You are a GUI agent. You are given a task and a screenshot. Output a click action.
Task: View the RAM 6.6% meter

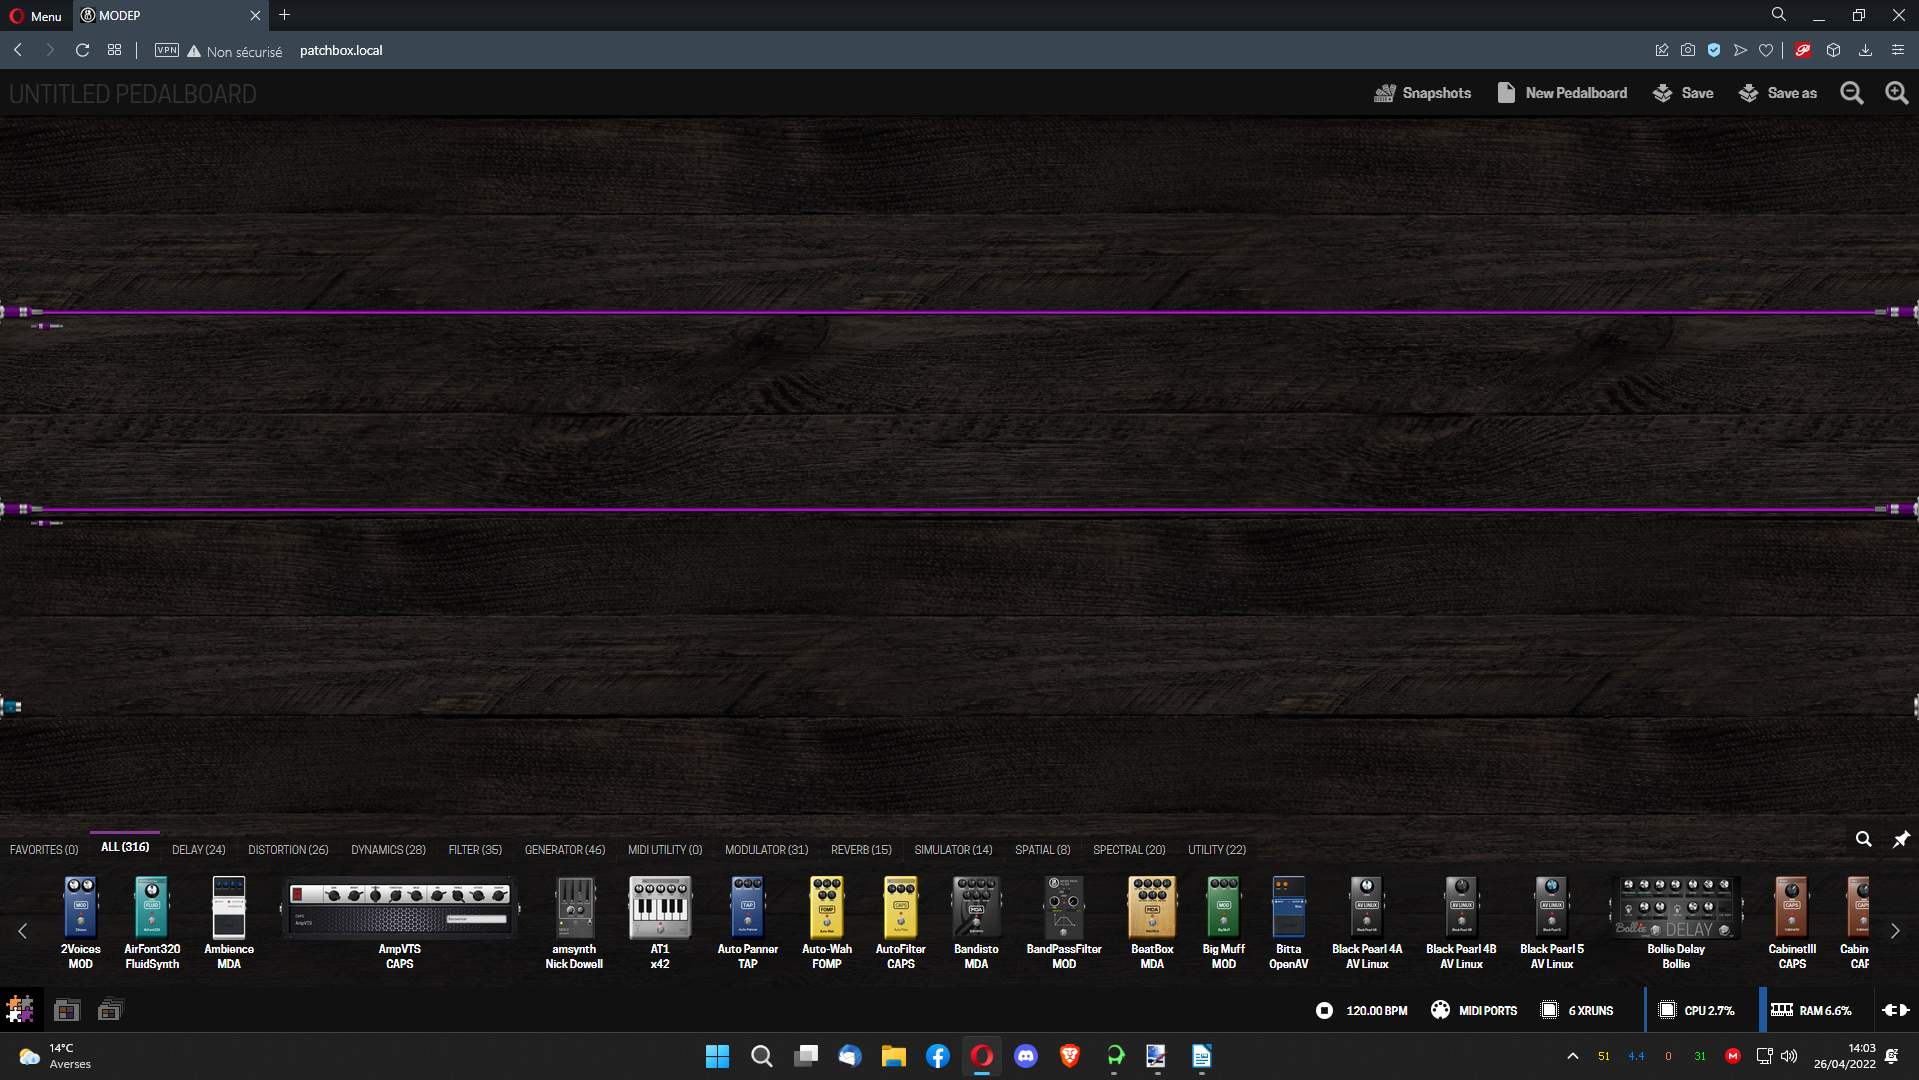pos(1811,1011)
